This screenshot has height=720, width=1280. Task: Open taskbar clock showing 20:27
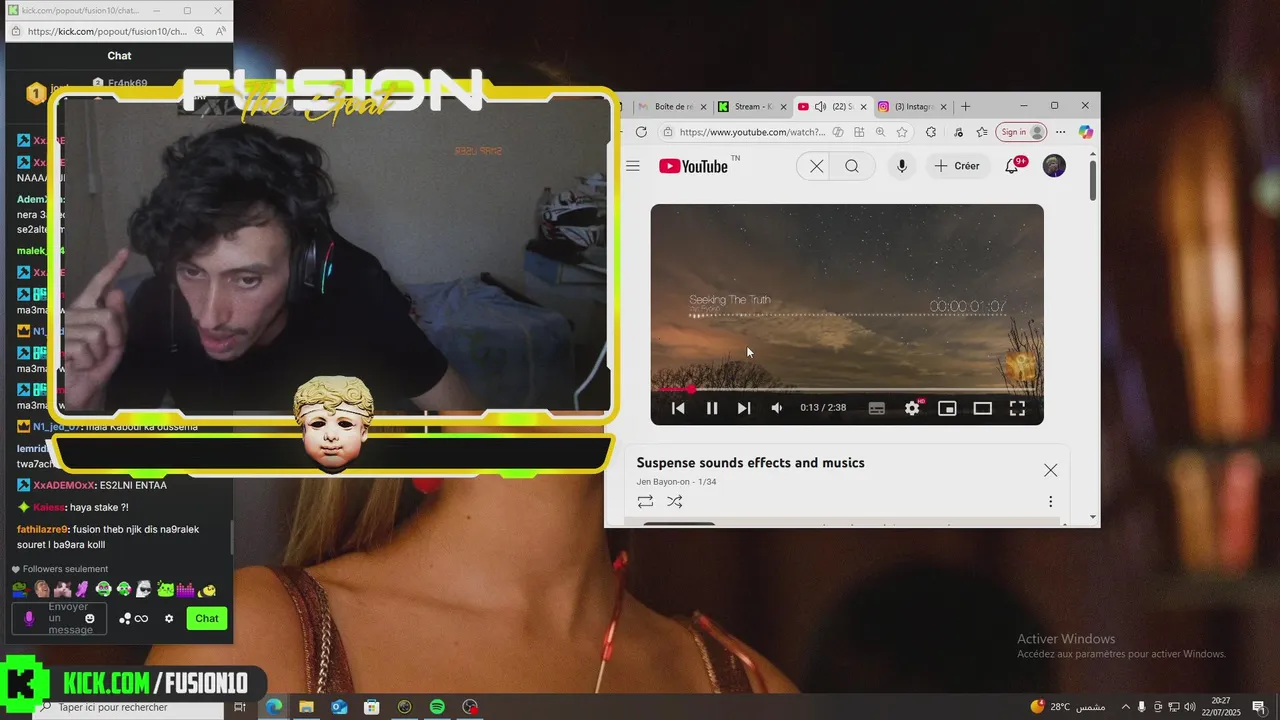pyautogui.click(x=1221, y=707)
